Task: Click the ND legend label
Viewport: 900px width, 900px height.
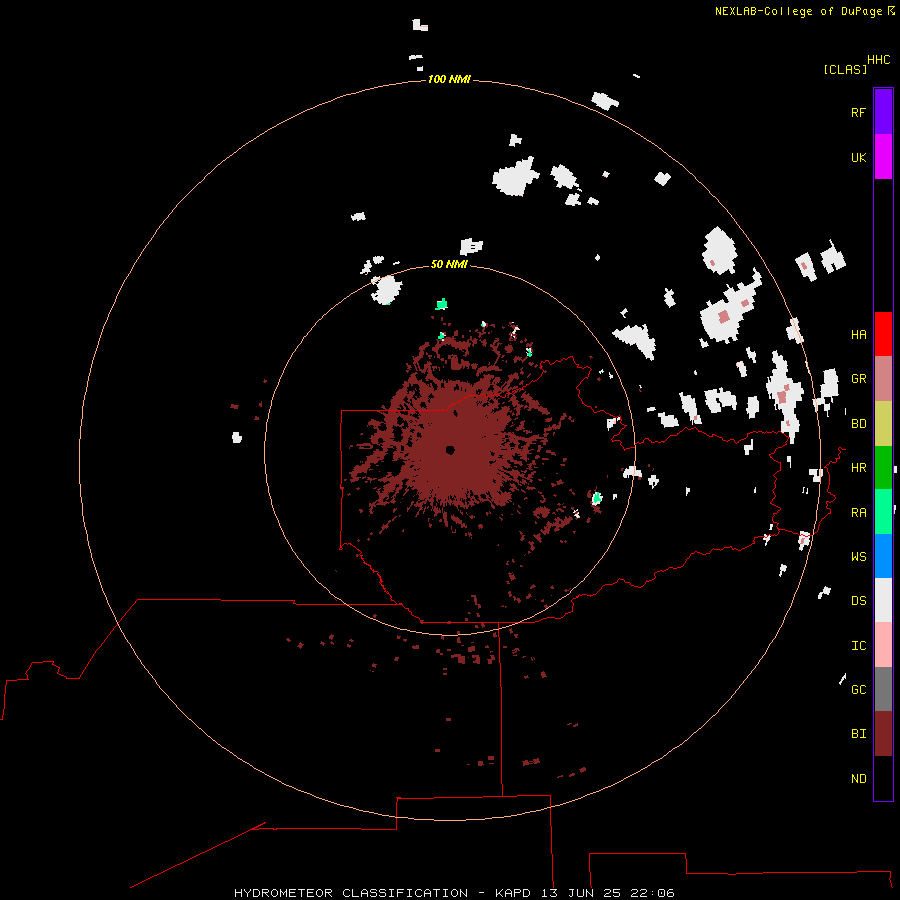Action: click(858, 779)
